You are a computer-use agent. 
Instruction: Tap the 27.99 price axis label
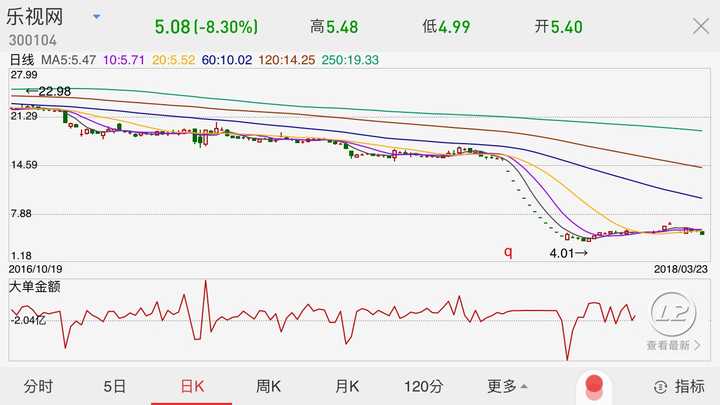(x=24, y=75)
